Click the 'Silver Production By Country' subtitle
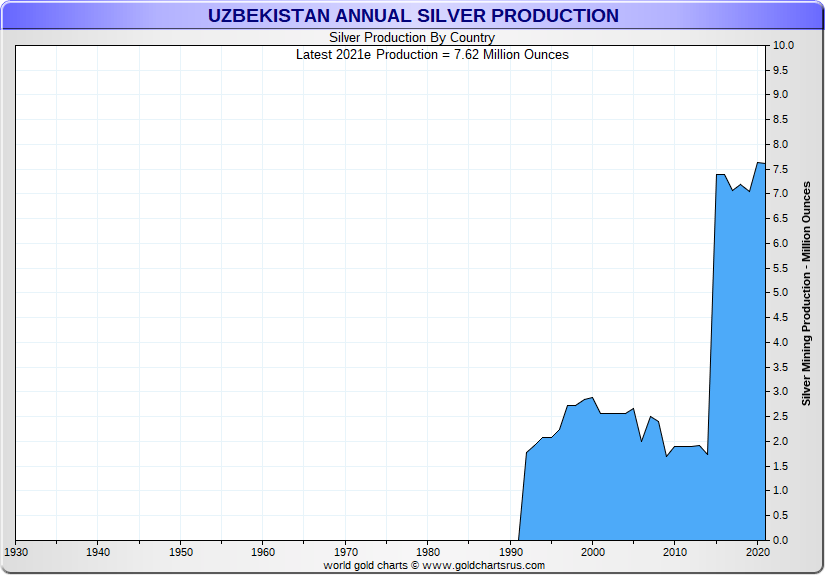 pos(412,38)
